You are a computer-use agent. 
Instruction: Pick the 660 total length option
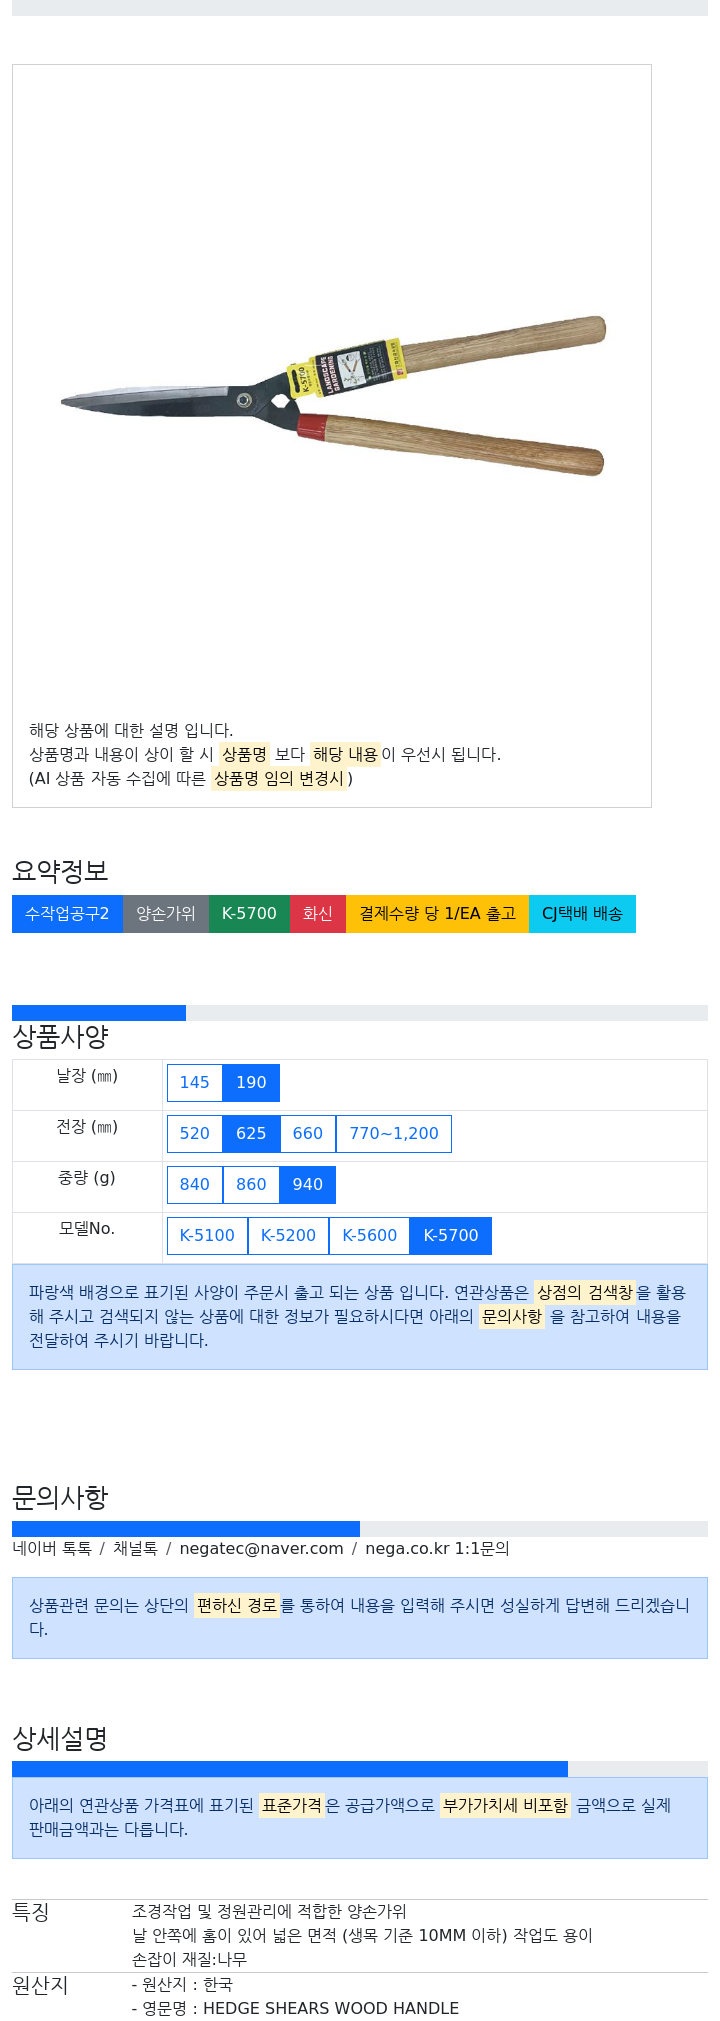(x=308, y=1134)
